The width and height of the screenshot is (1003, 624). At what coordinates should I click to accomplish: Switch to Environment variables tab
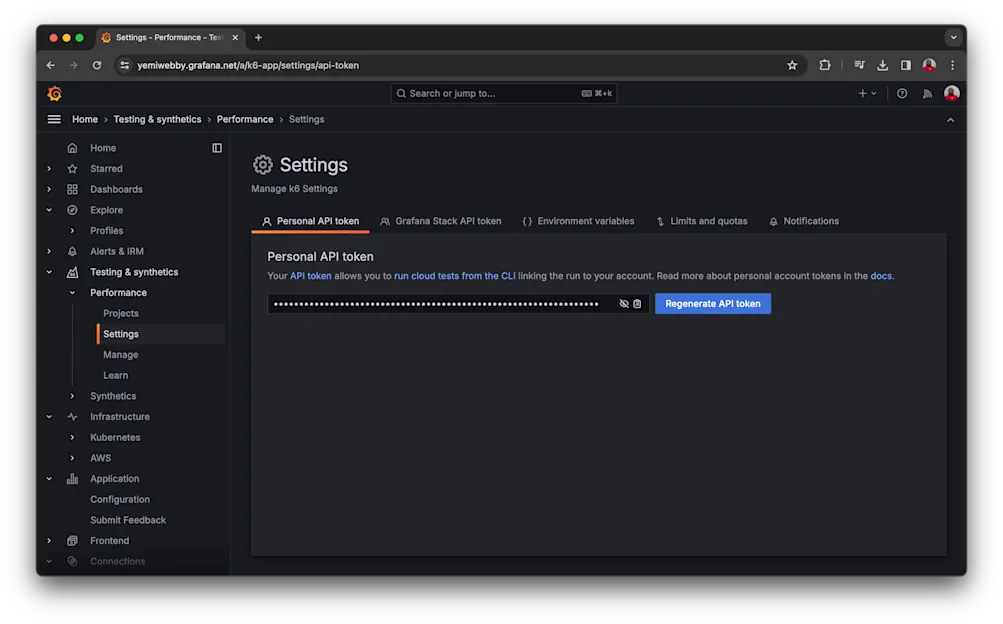[x=578, y=221]
